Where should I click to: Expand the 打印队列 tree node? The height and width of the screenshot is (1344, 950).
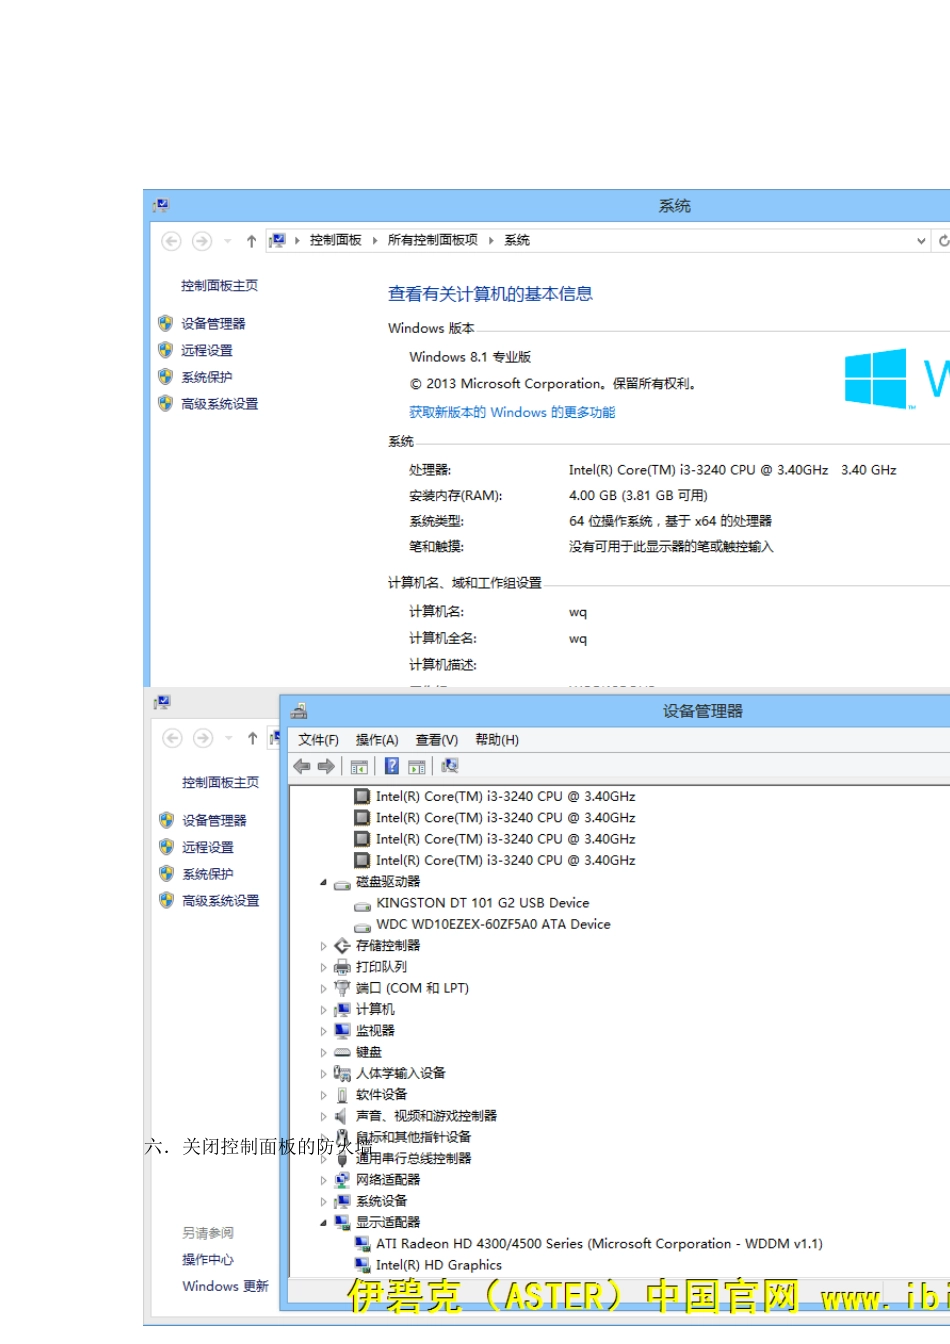(323, 968)
